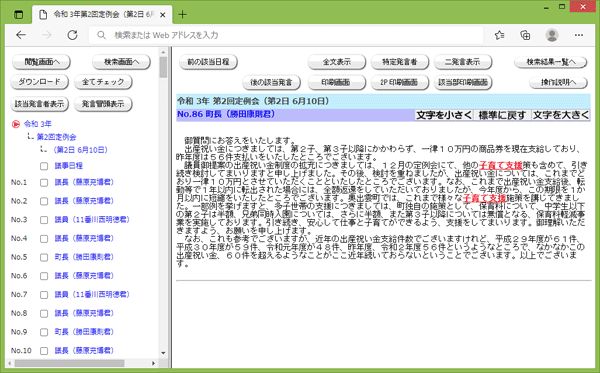Click the left panel scroll-up arrow
The height and width of the screenshot is (373, 600).
point(163,52)
